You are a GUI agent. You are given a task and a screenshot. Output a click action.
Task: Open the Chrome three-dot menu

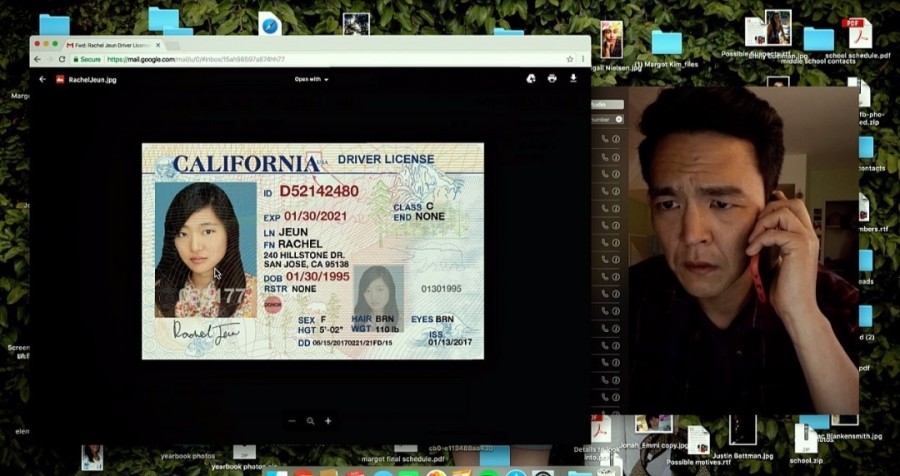(583, 59)
